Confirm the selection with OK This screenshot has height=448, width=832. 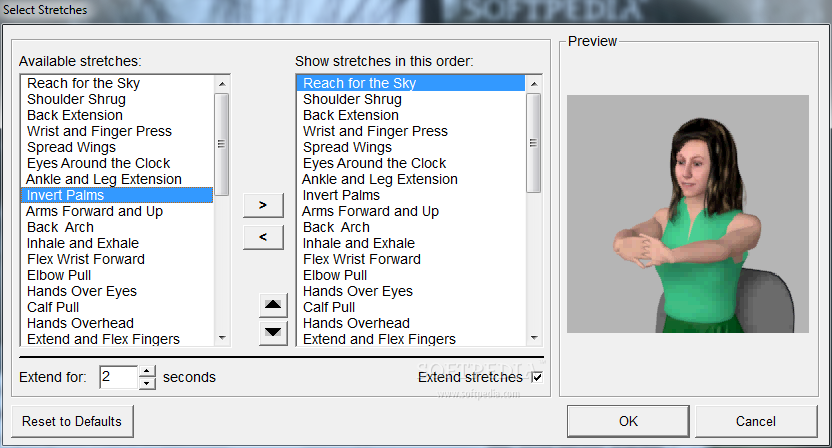pyautogui.click(x=628, y=421)
